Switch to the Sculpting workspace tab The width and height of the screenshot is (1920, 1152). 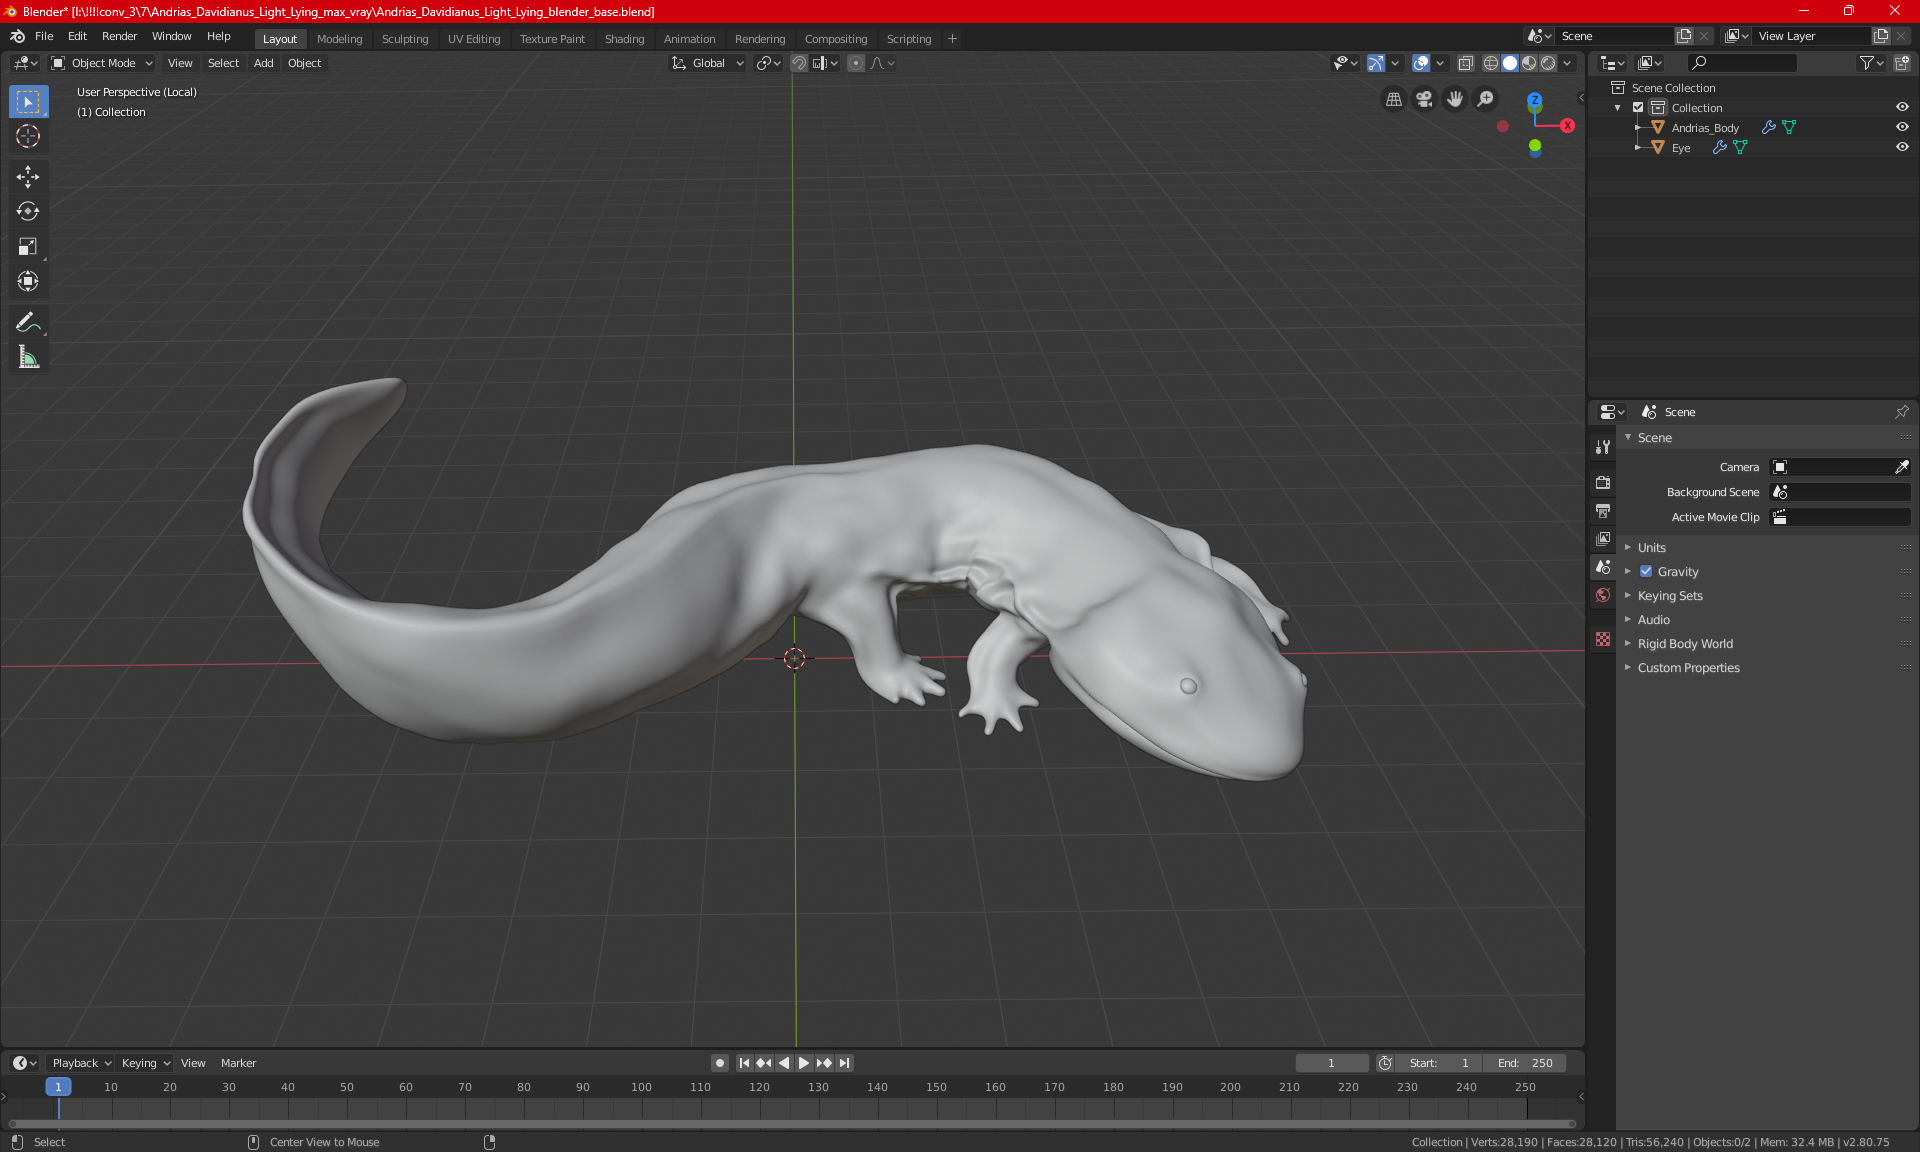click(404, 39)
